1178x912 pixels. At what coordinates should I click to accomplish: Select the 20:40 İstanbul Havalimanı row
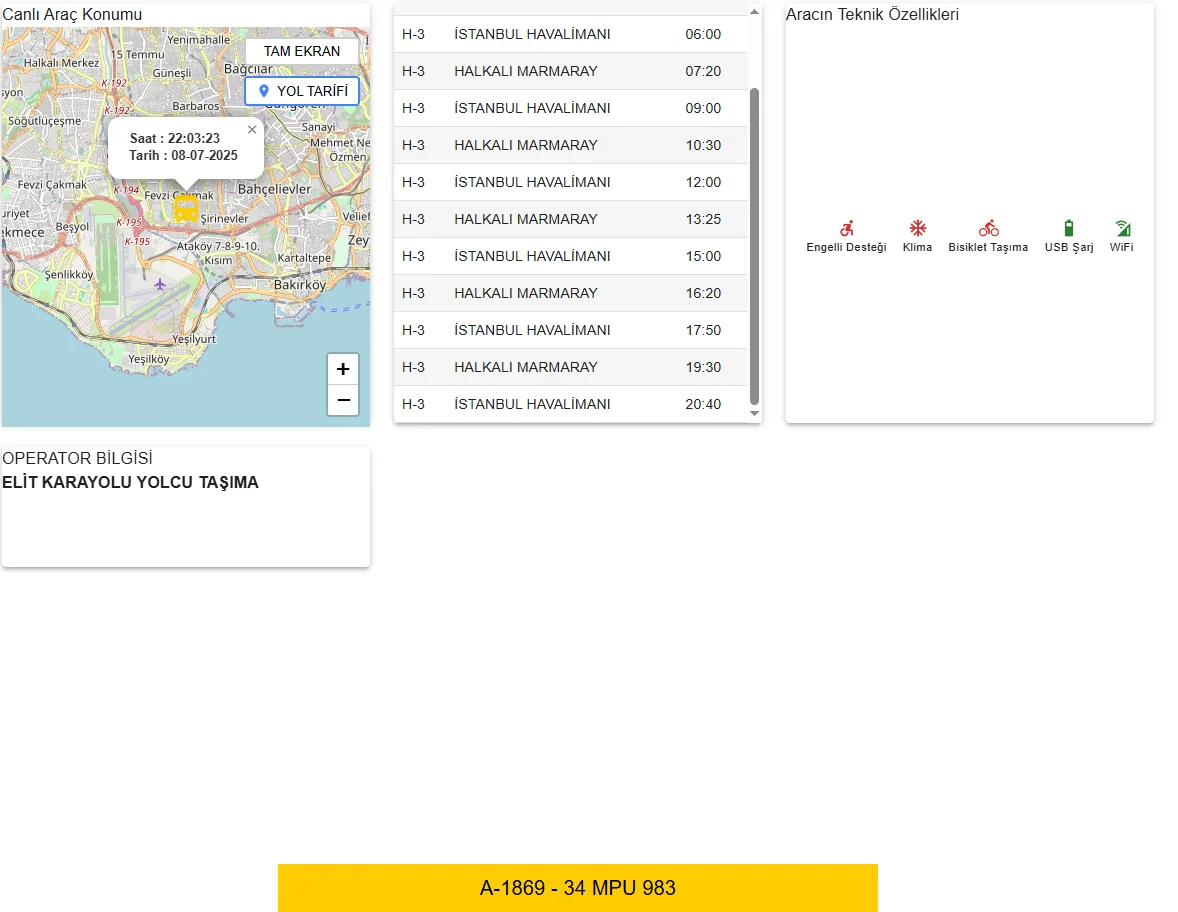point(570,404)
